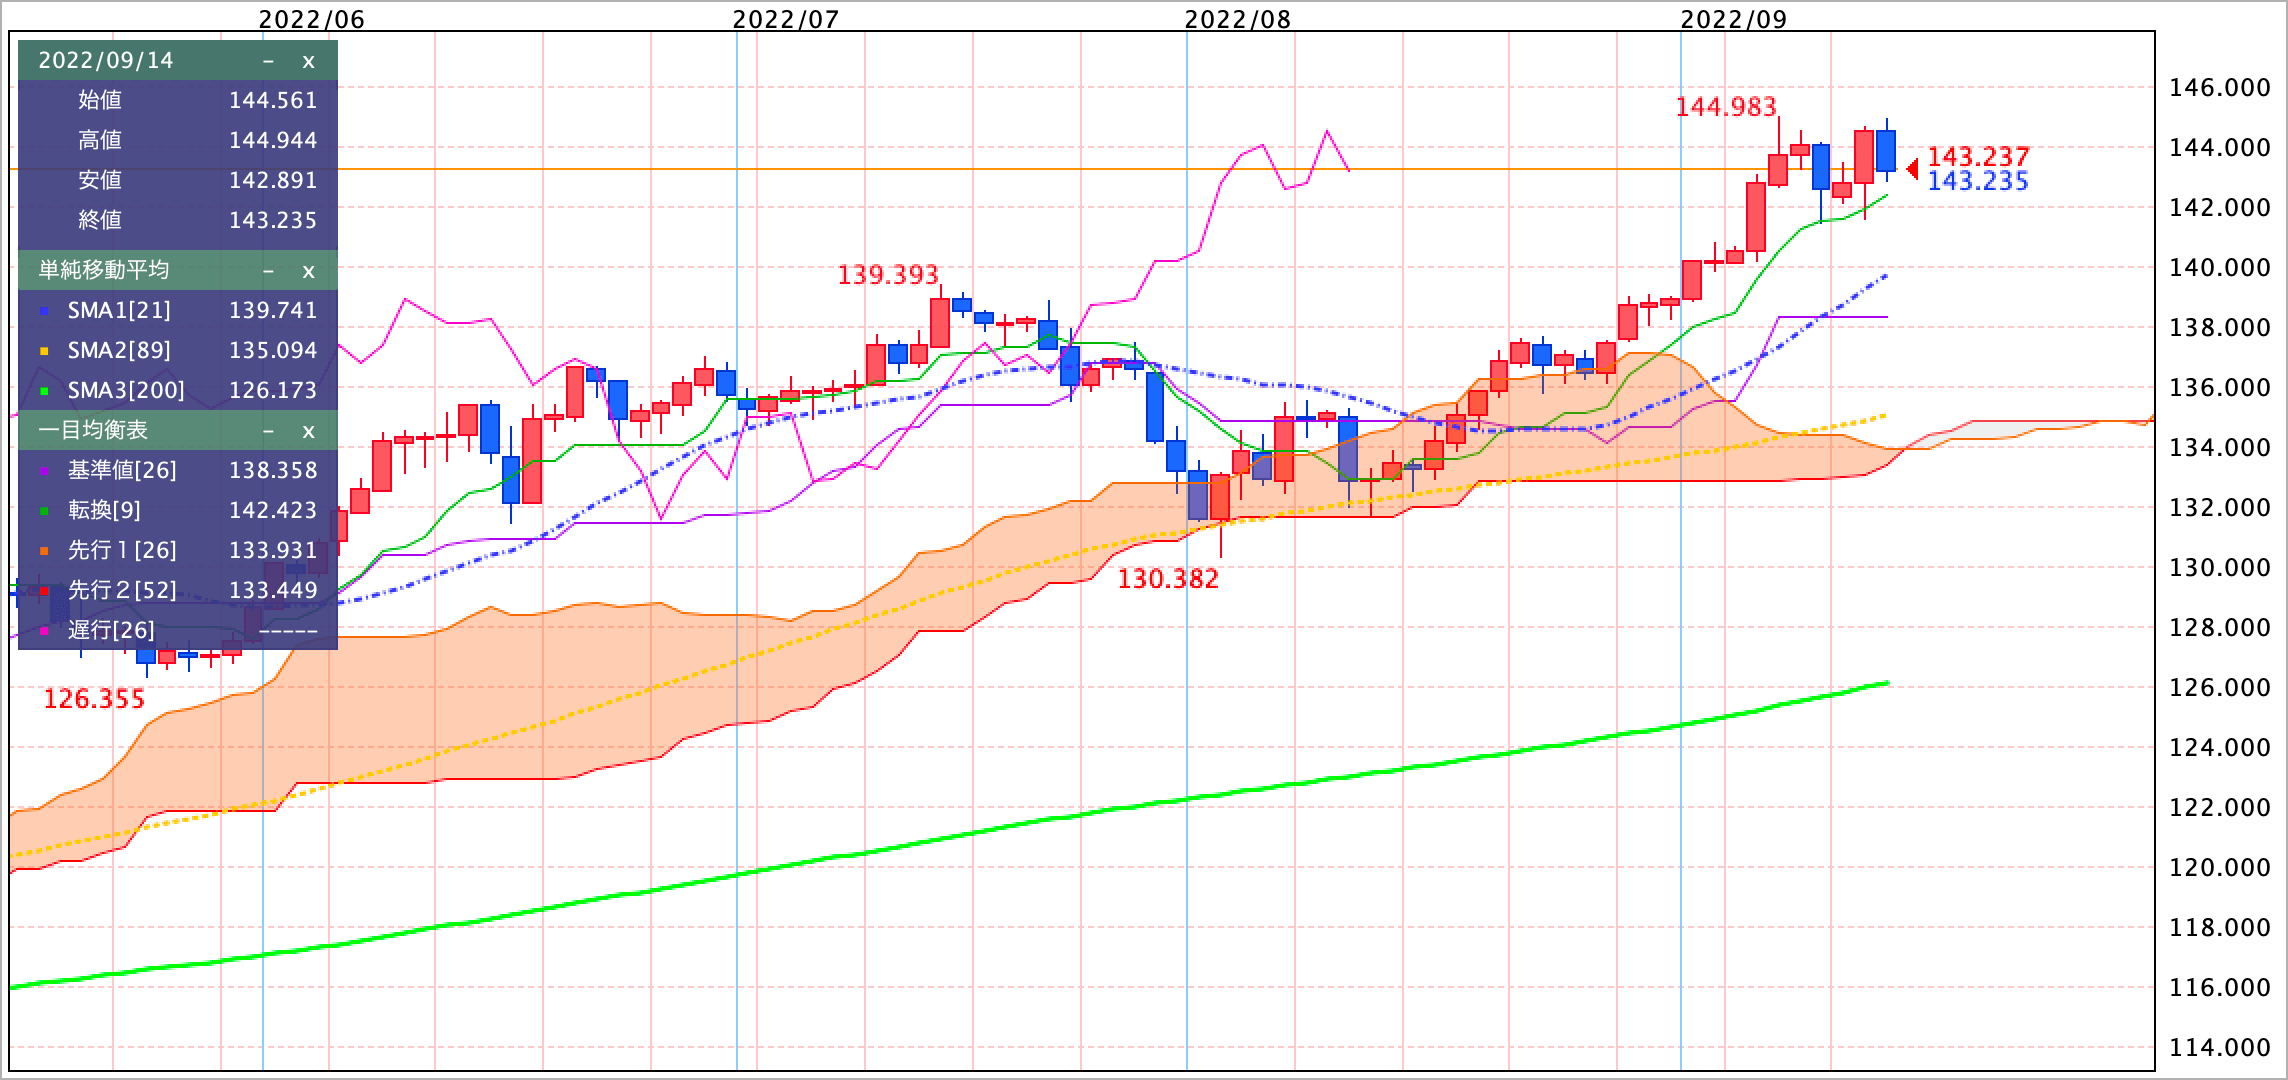Click the 遅行[26] magenta color marker
The width and height of the screenshot is (2288, 1080).
(x=44, y=632)
